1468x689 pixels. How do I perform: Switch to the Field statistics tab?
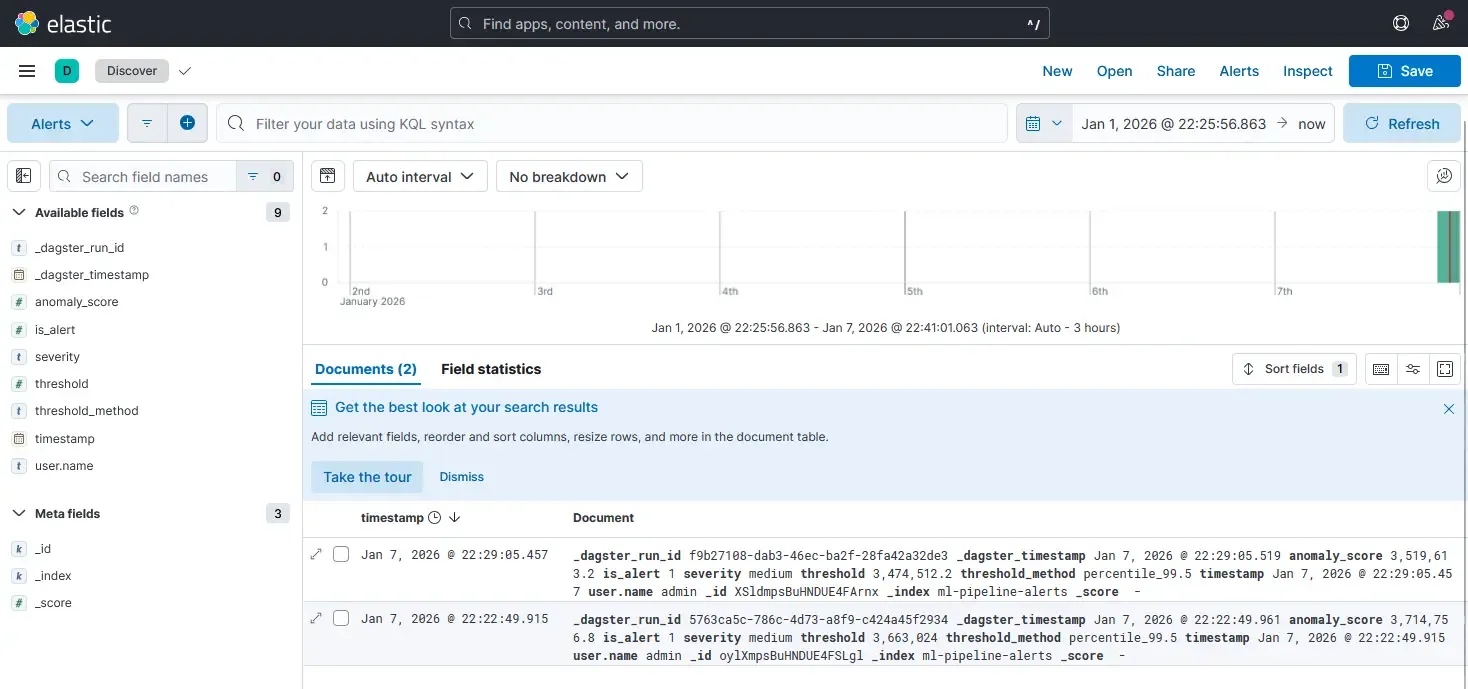tap(491, 369)
